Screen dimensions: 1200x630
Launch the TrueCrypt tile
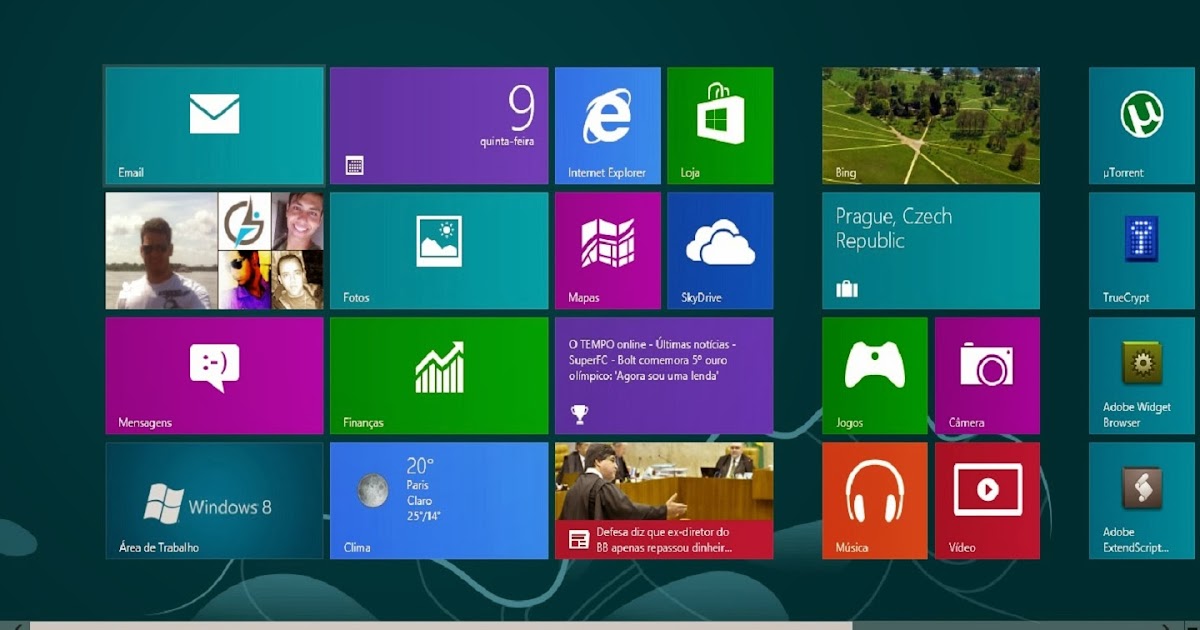[1142, 251]
